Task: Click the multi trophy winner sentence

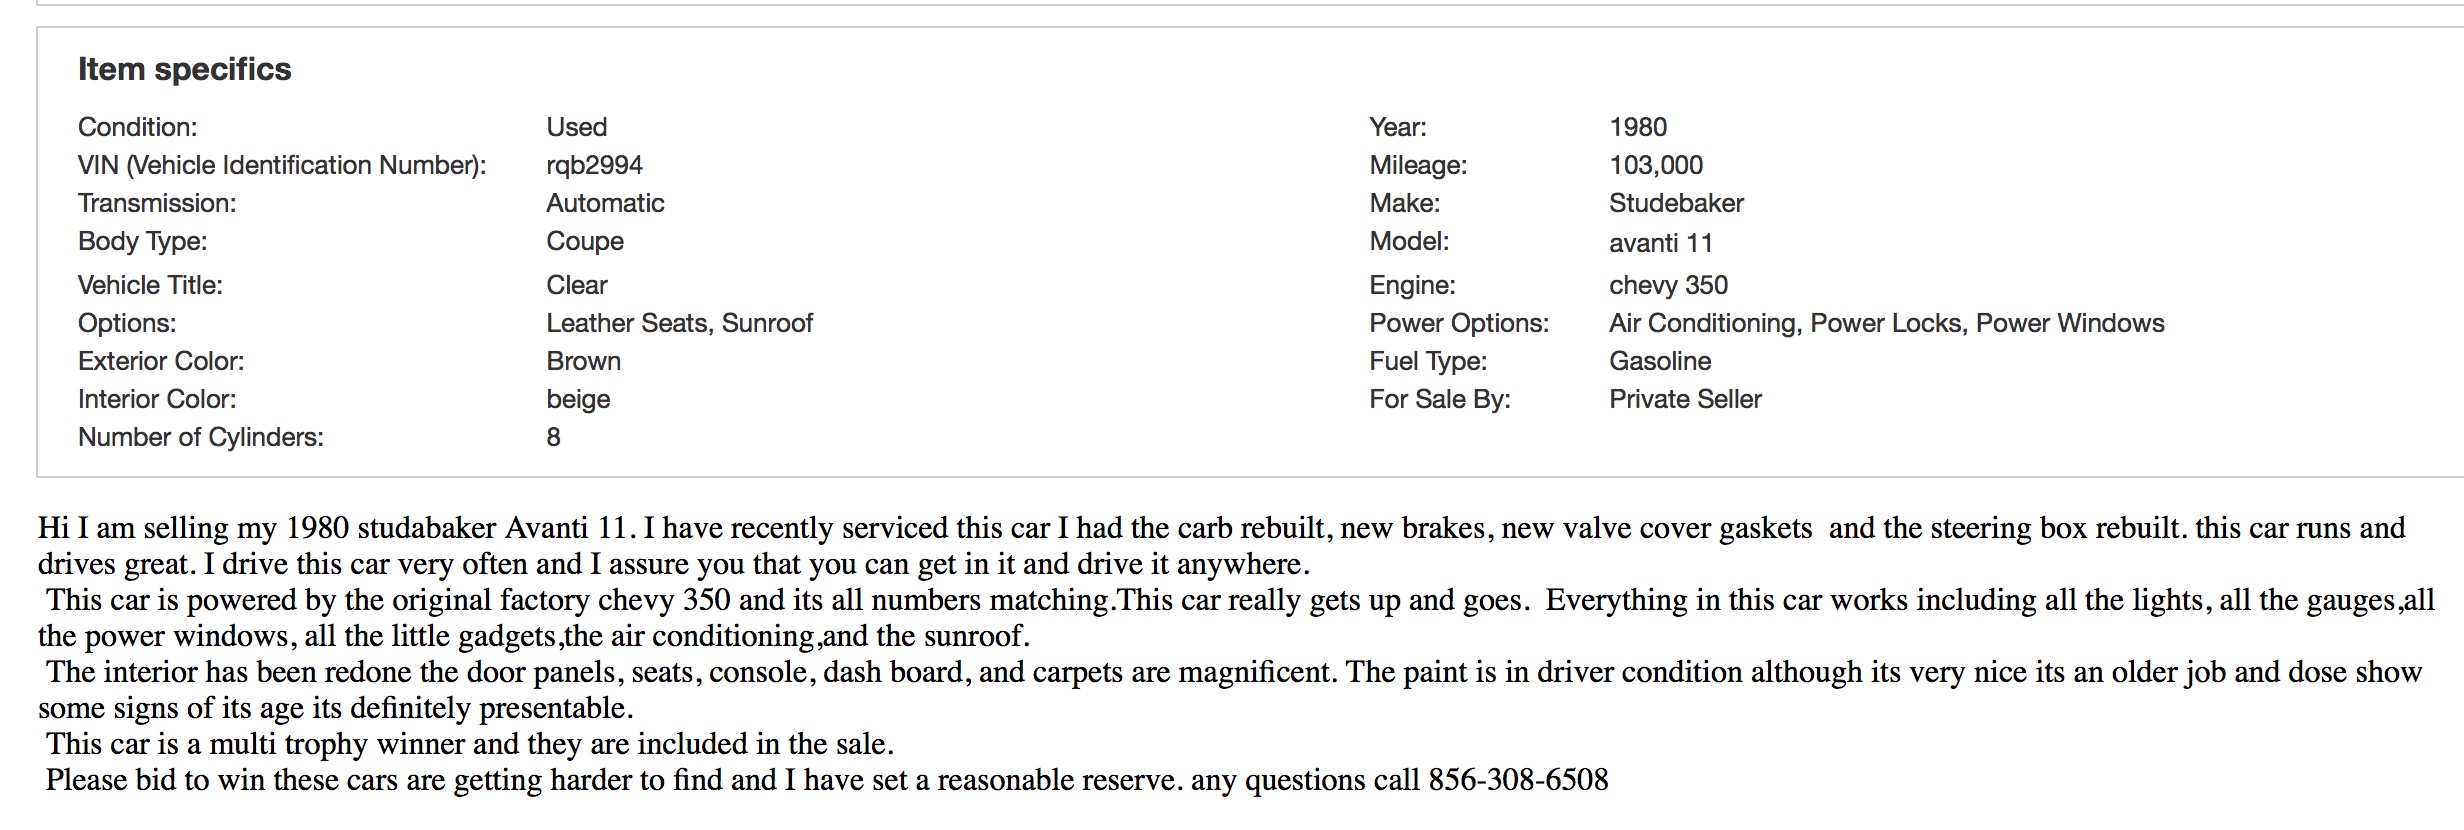Action: tap(470, 744)
